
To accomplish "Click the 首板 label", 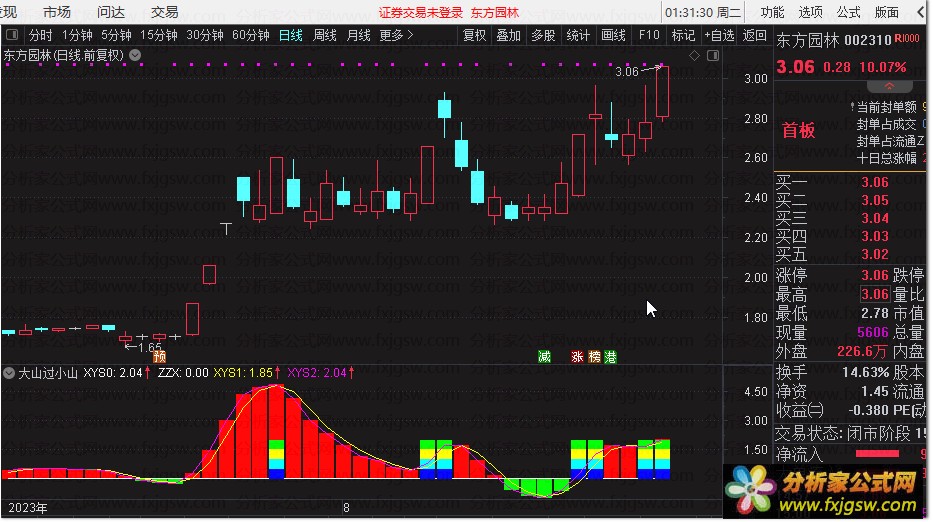I will [799, 130].
